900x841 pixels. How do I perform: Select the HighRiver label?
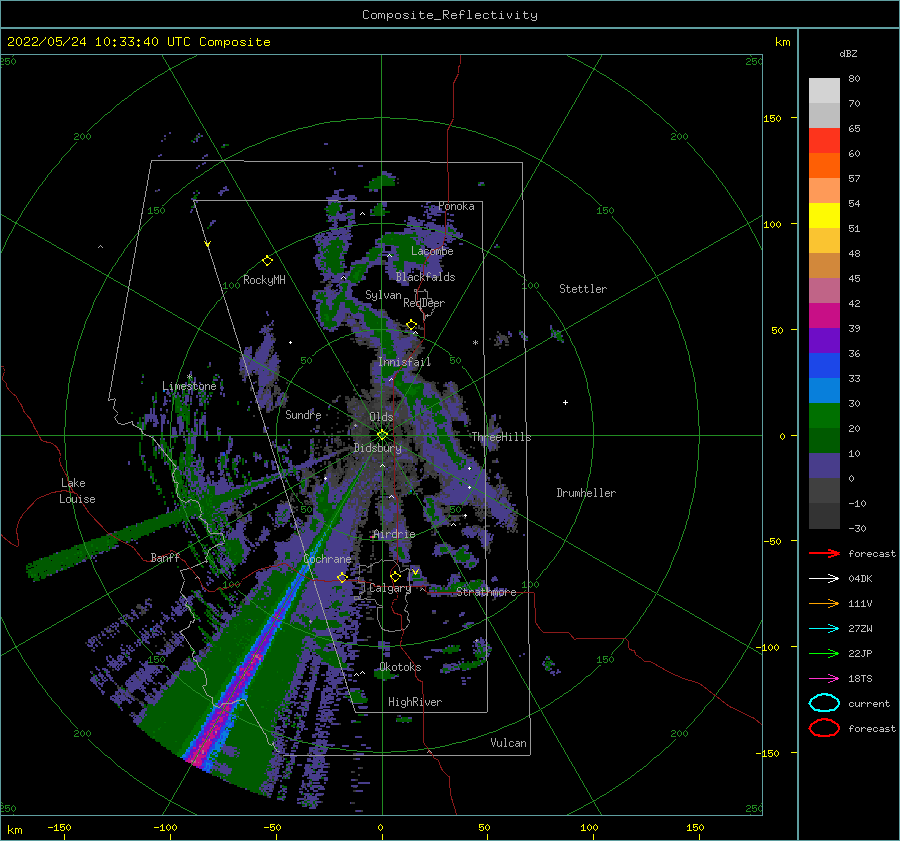pos(415,702)
